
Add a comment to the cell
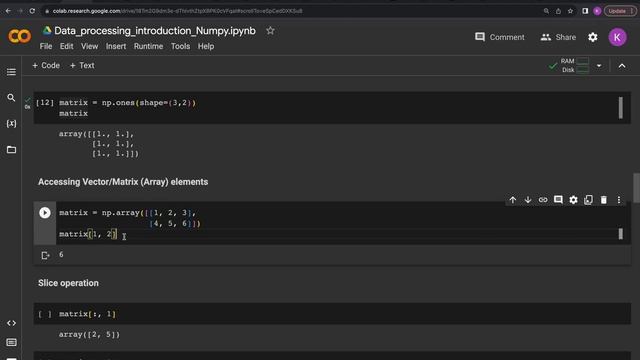coord(558,200)
